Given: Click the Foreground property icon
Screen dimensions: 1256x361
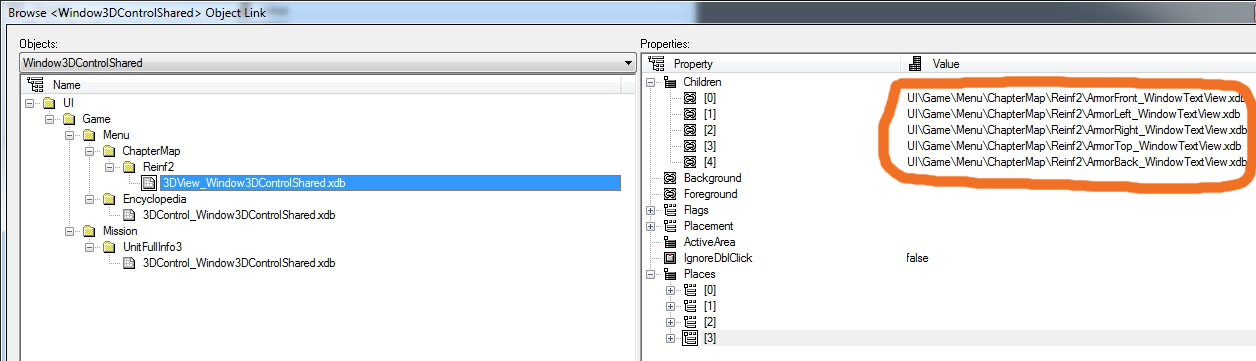Looking at the screenshot, I should 671,194.
